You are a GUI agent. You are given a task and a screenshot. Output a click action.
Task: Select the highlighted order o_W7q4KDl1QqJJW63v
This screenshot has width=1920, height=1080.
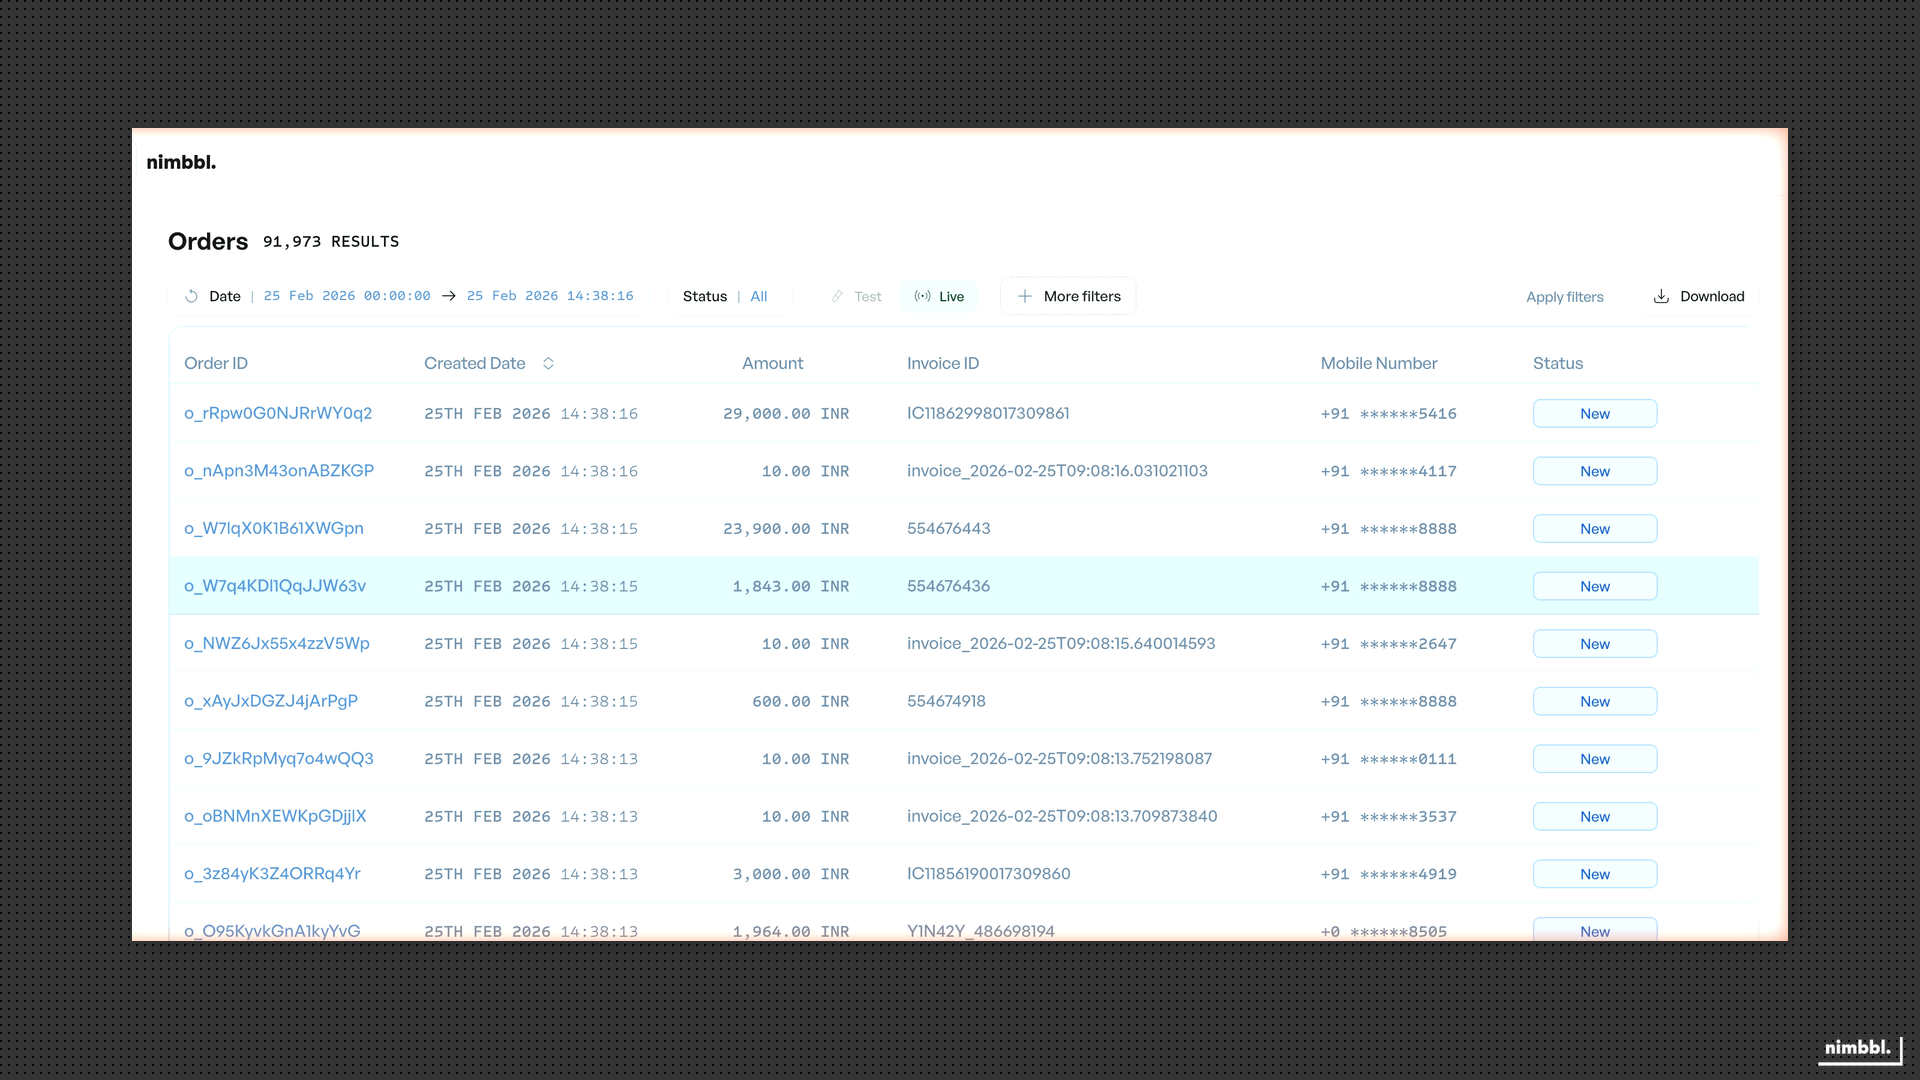275,586
